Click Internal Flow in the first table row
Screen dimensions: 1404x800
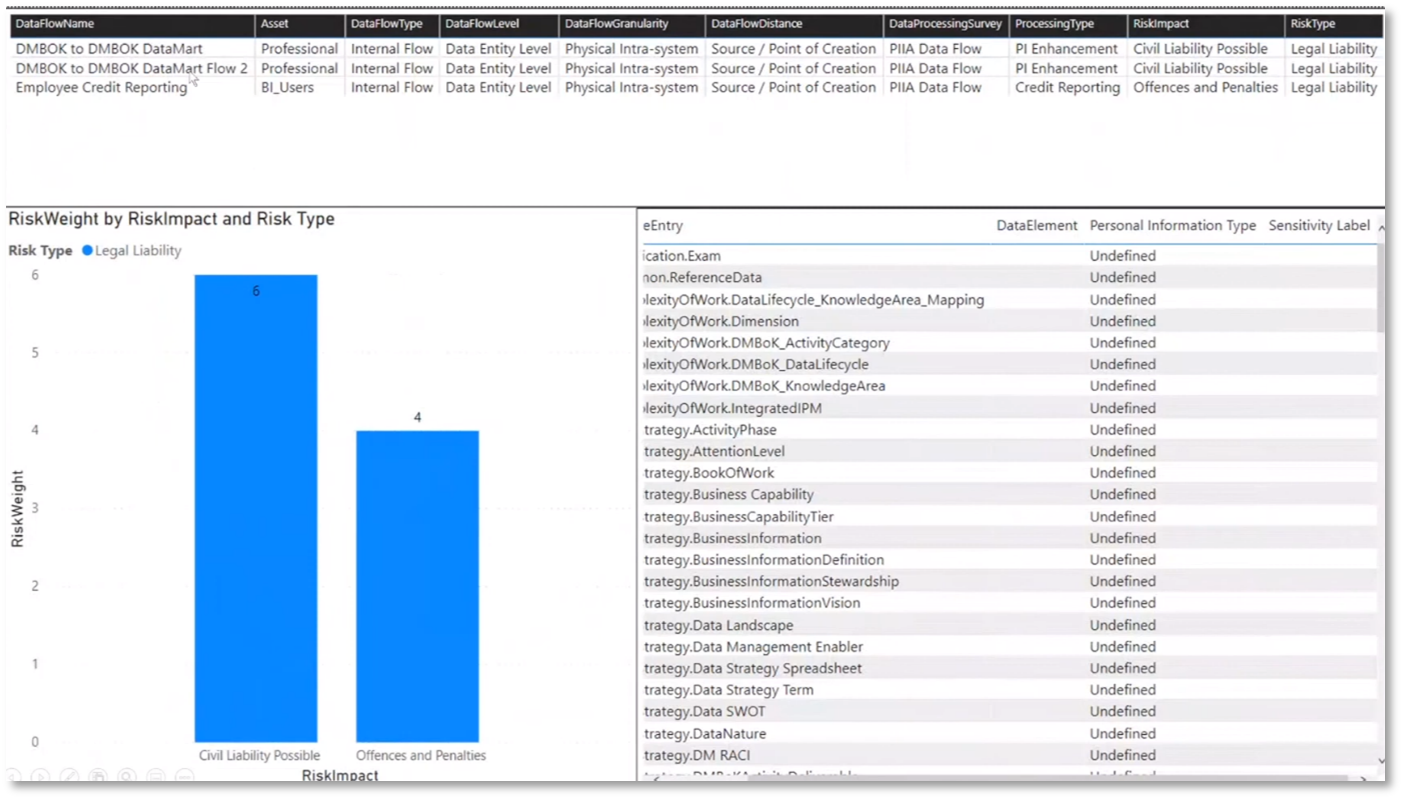(x=392, y=48)
